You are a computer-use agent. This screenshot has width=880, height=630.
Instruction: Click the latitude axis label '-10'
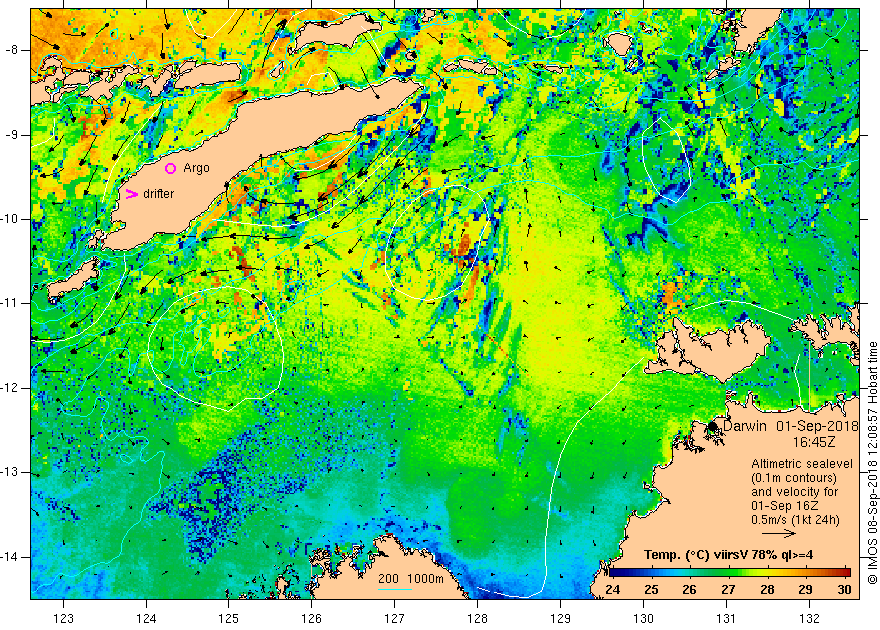click(10, 219)
